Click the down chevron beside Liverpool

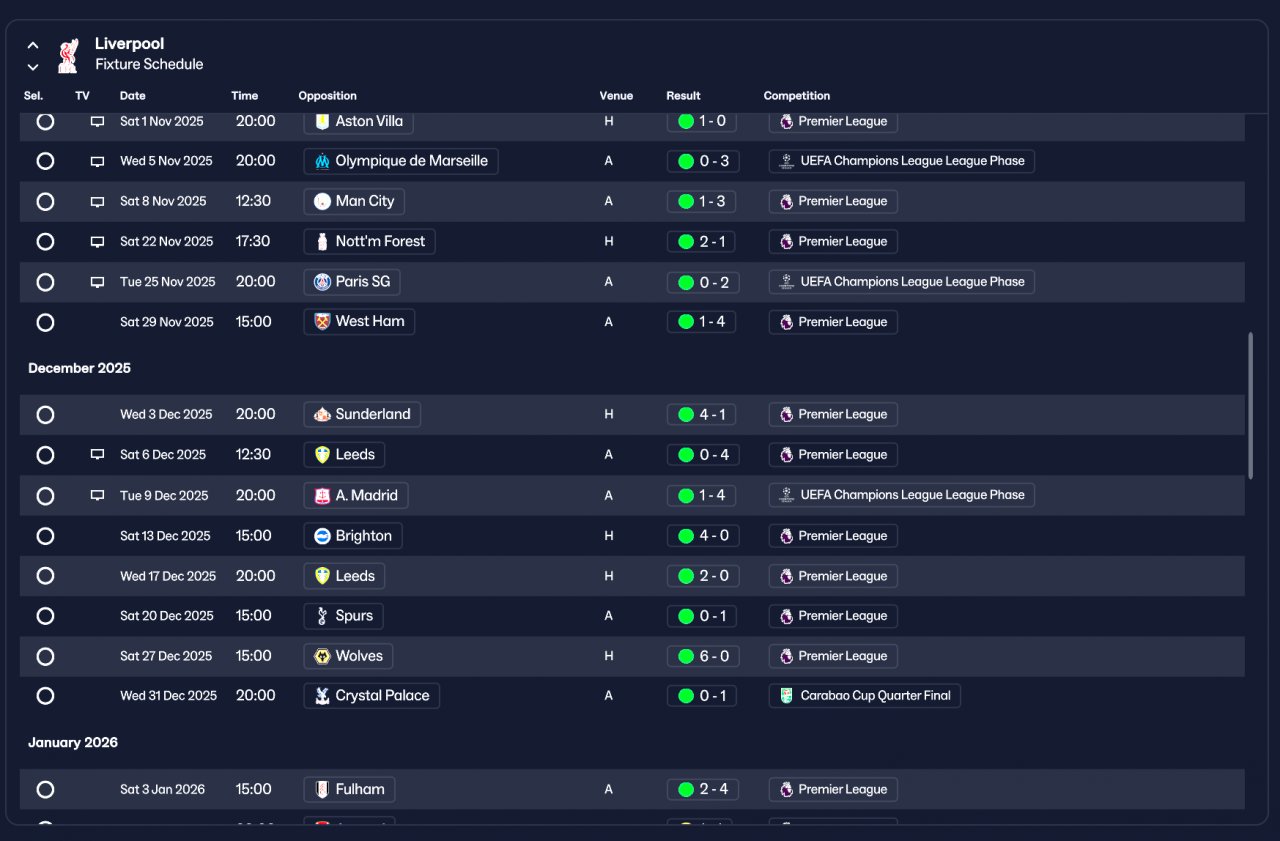click(33, 67)
